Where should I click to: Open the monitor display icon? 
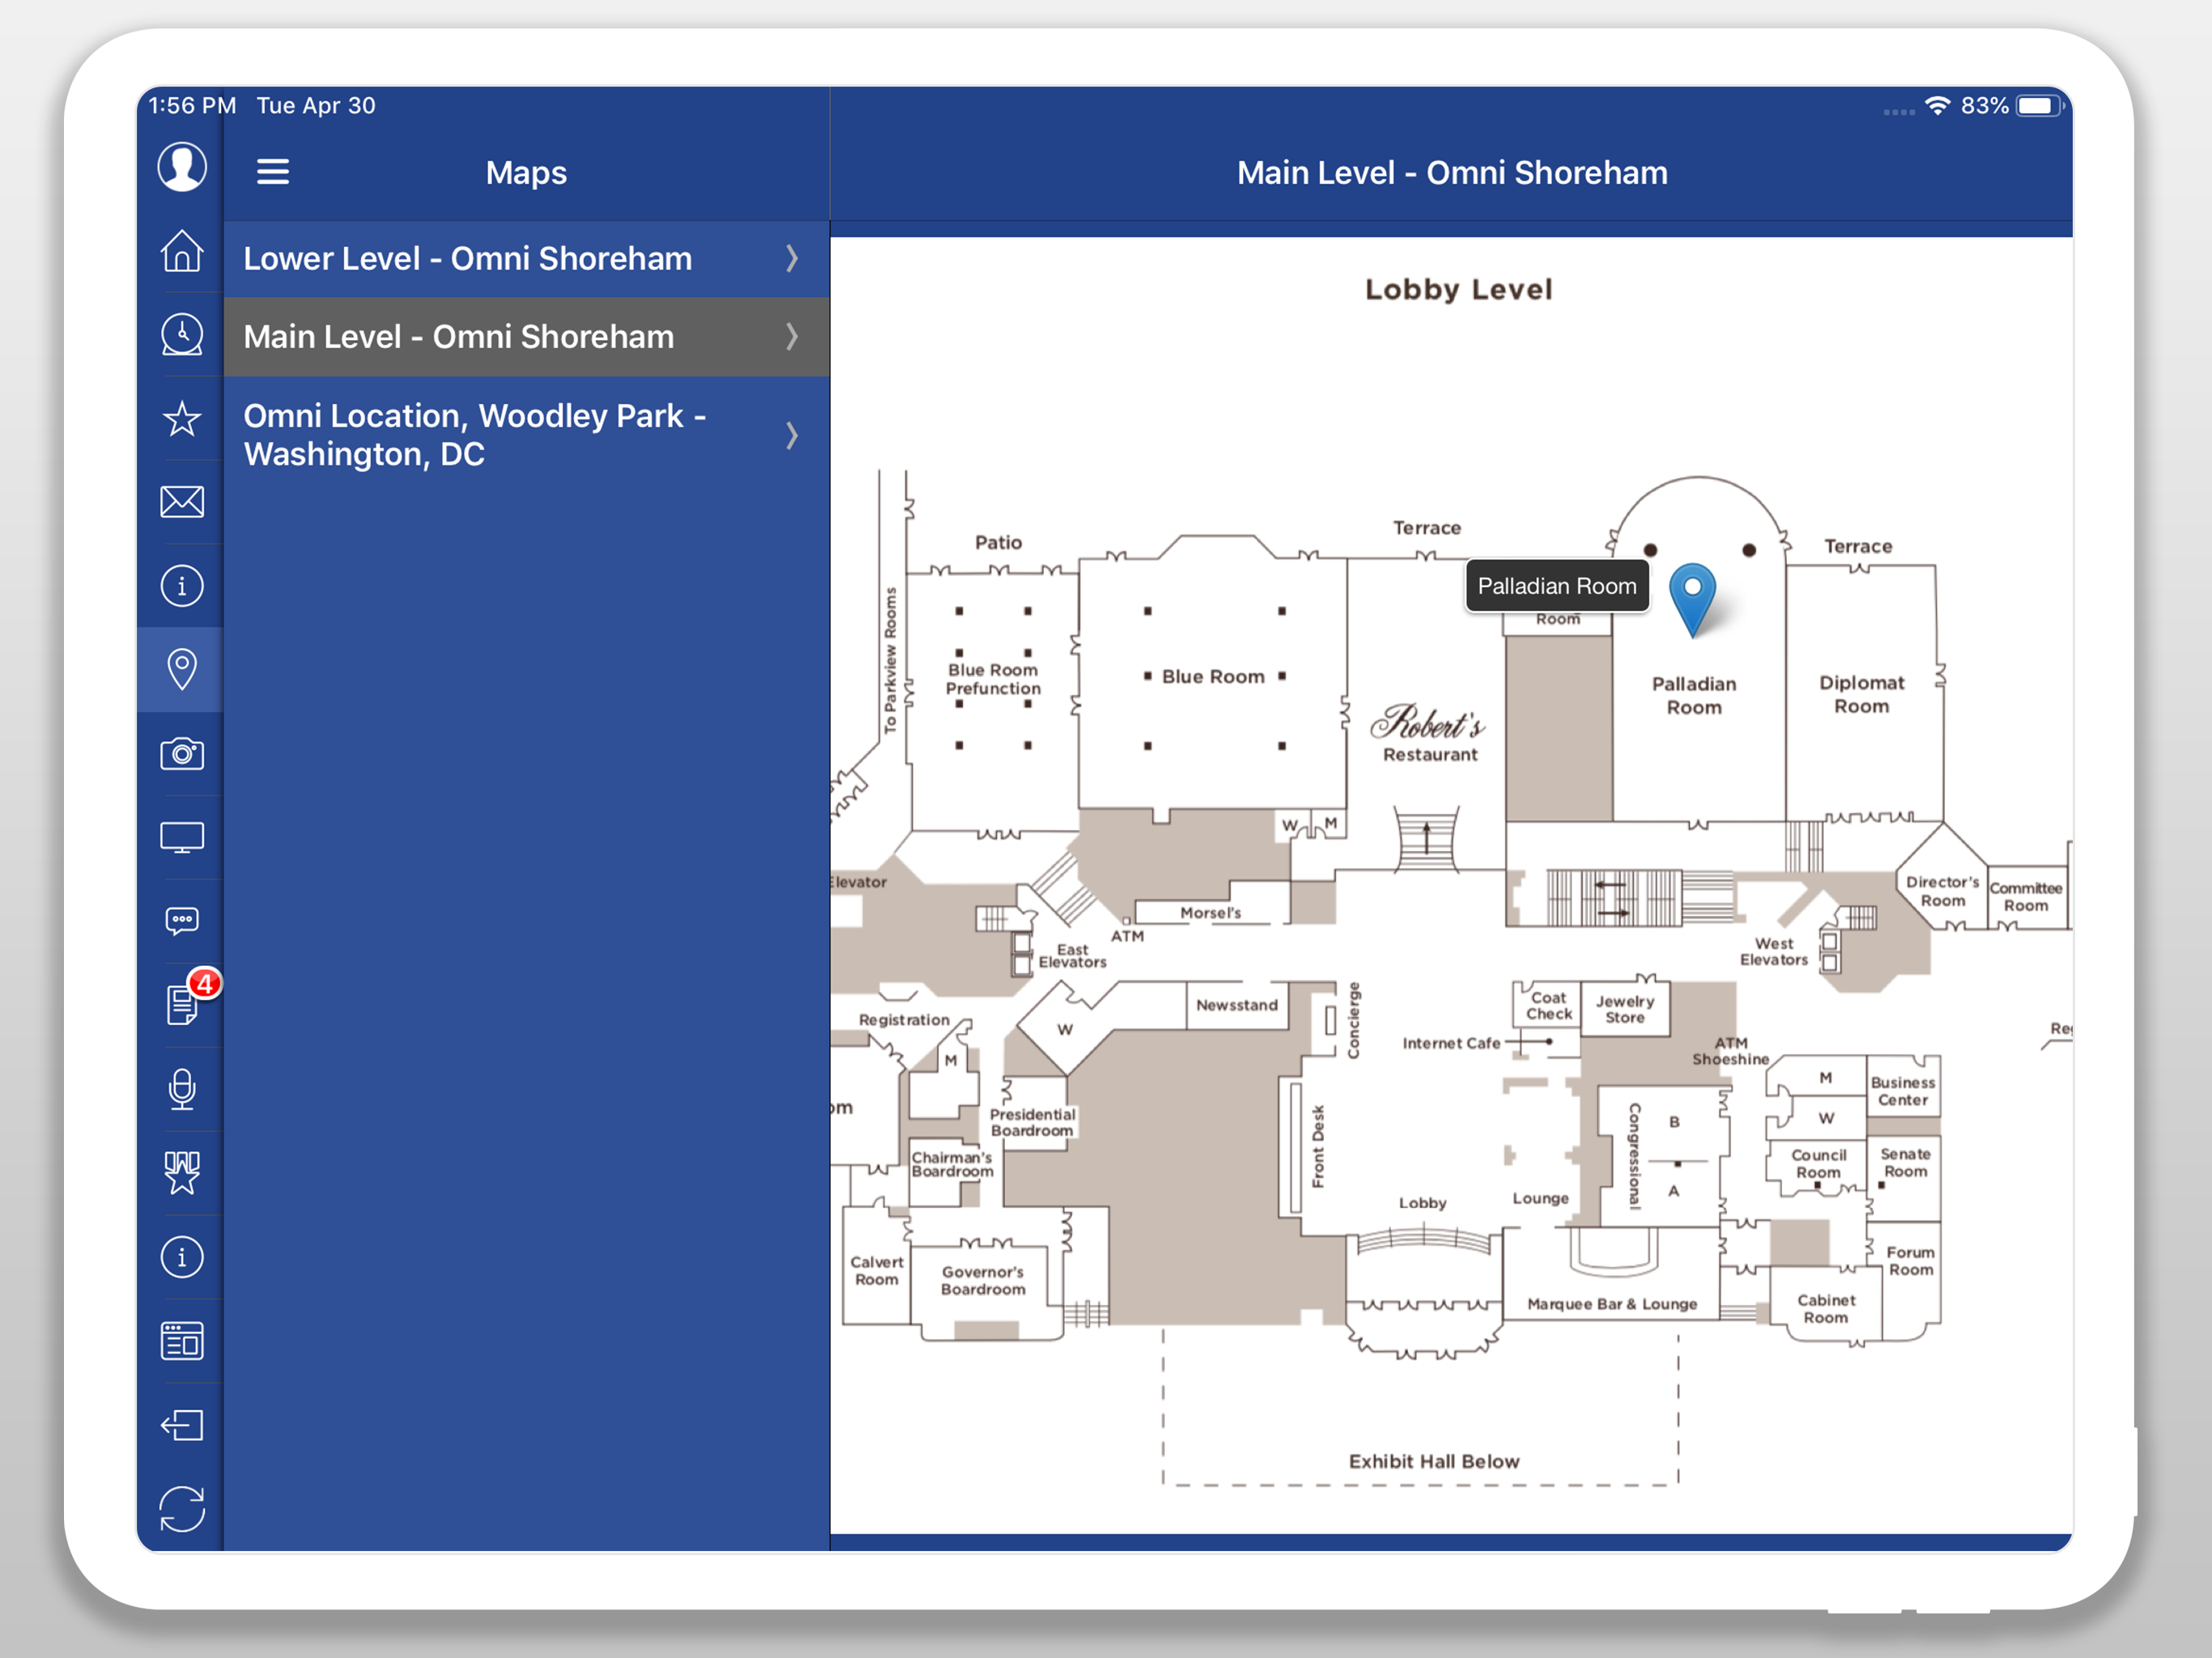coord(182,837)
